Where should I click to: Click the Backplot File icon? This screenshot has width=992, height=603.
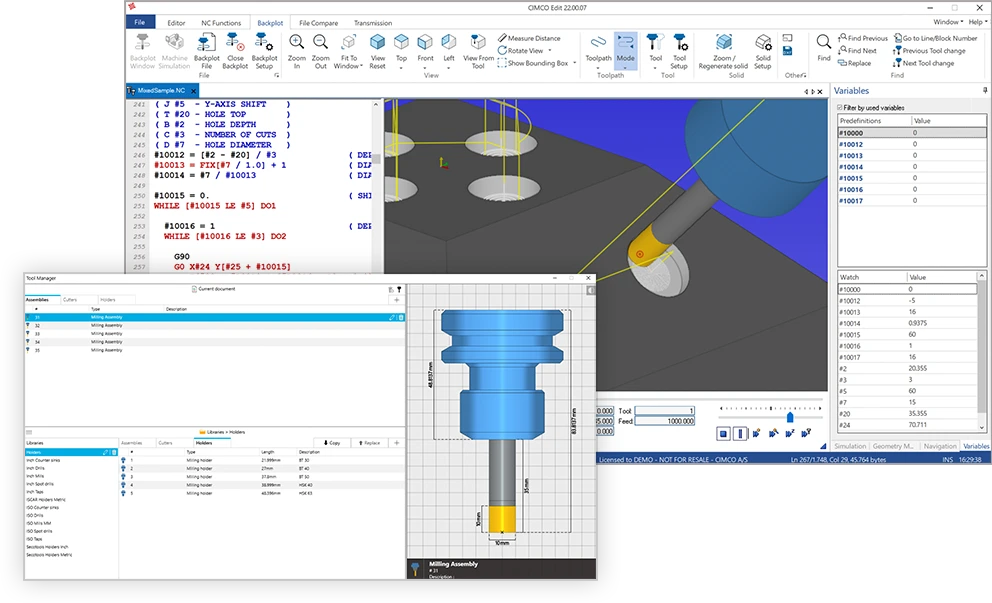[x=206, y=43]
